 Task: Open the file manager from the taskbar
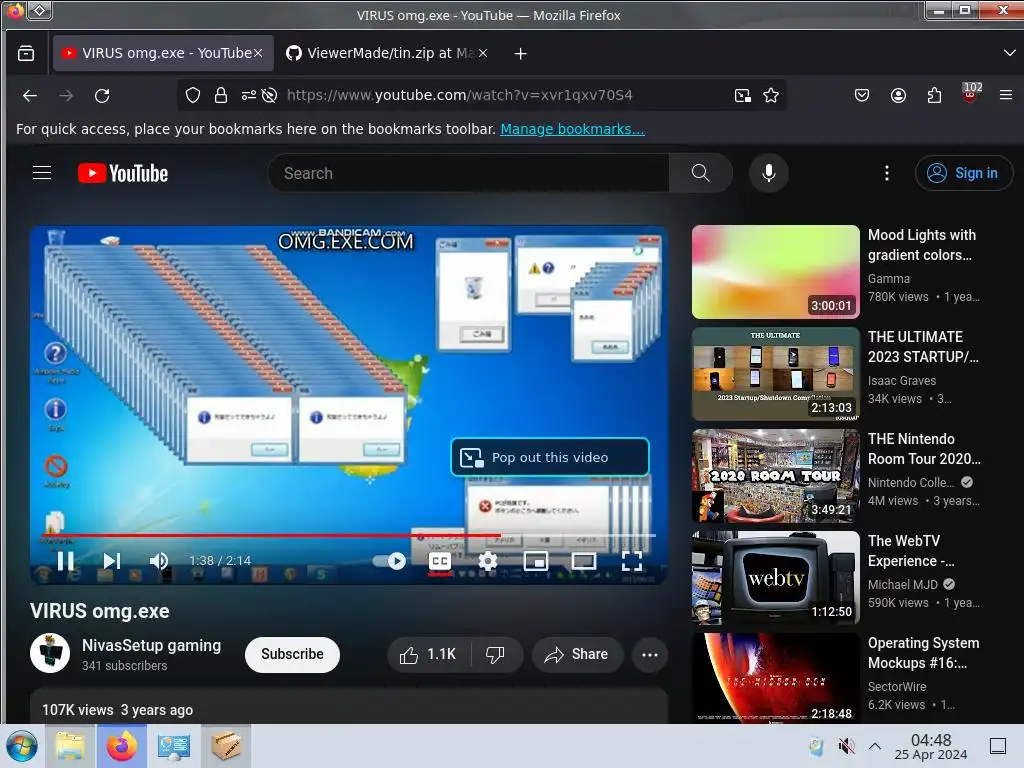click(70, 746)
